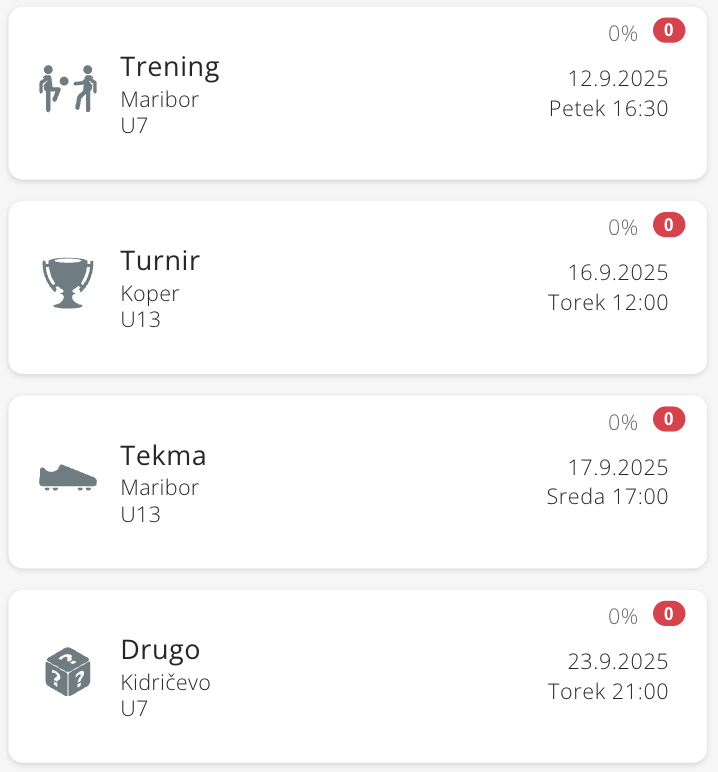Open the Trening event title
The height and width of the screenshot is (772, 718).
click(x=170, y=67)
